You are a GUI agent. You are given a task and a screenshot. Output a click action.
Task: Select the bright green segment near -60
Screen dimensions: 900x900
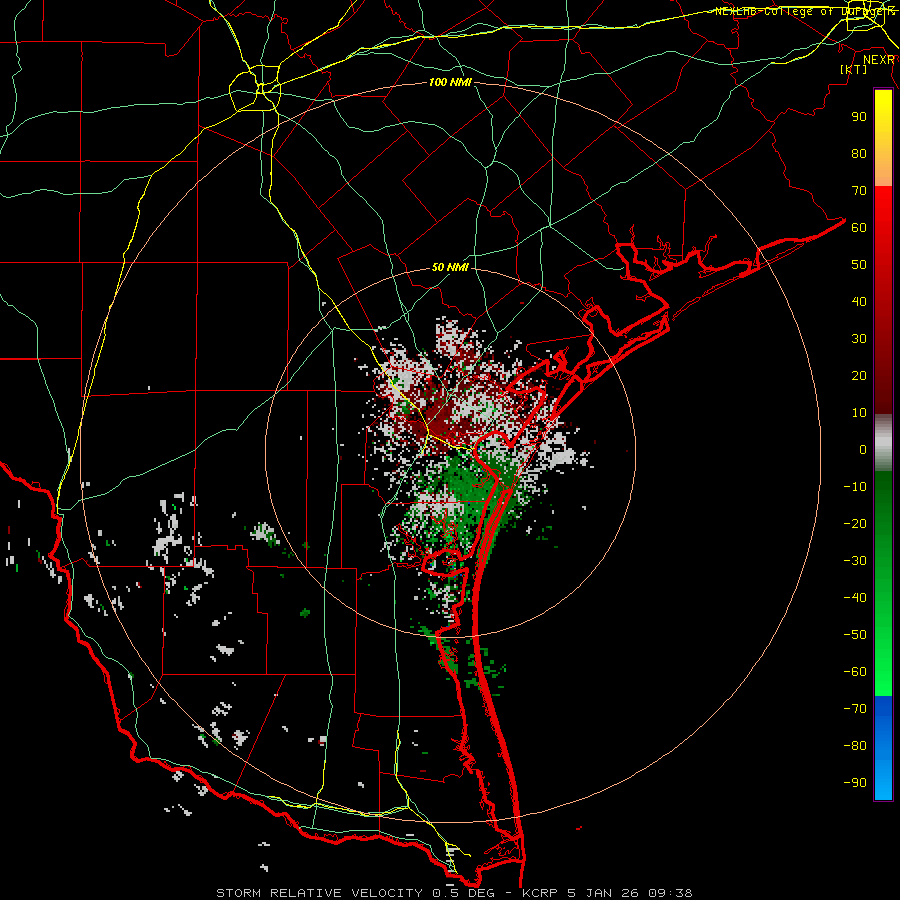[x=883, y=677]
